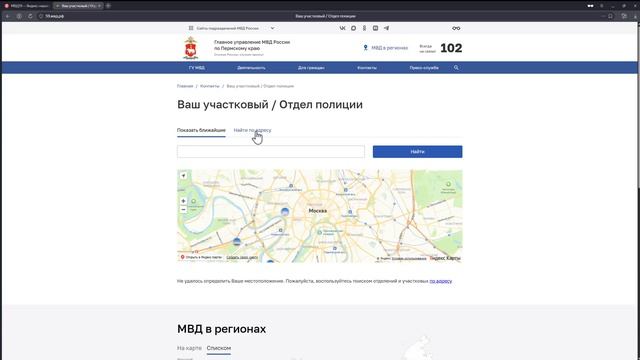Click the browser button between back and reload
The width and height of the screenshot is (640, 360).
(x=19, y=16)
